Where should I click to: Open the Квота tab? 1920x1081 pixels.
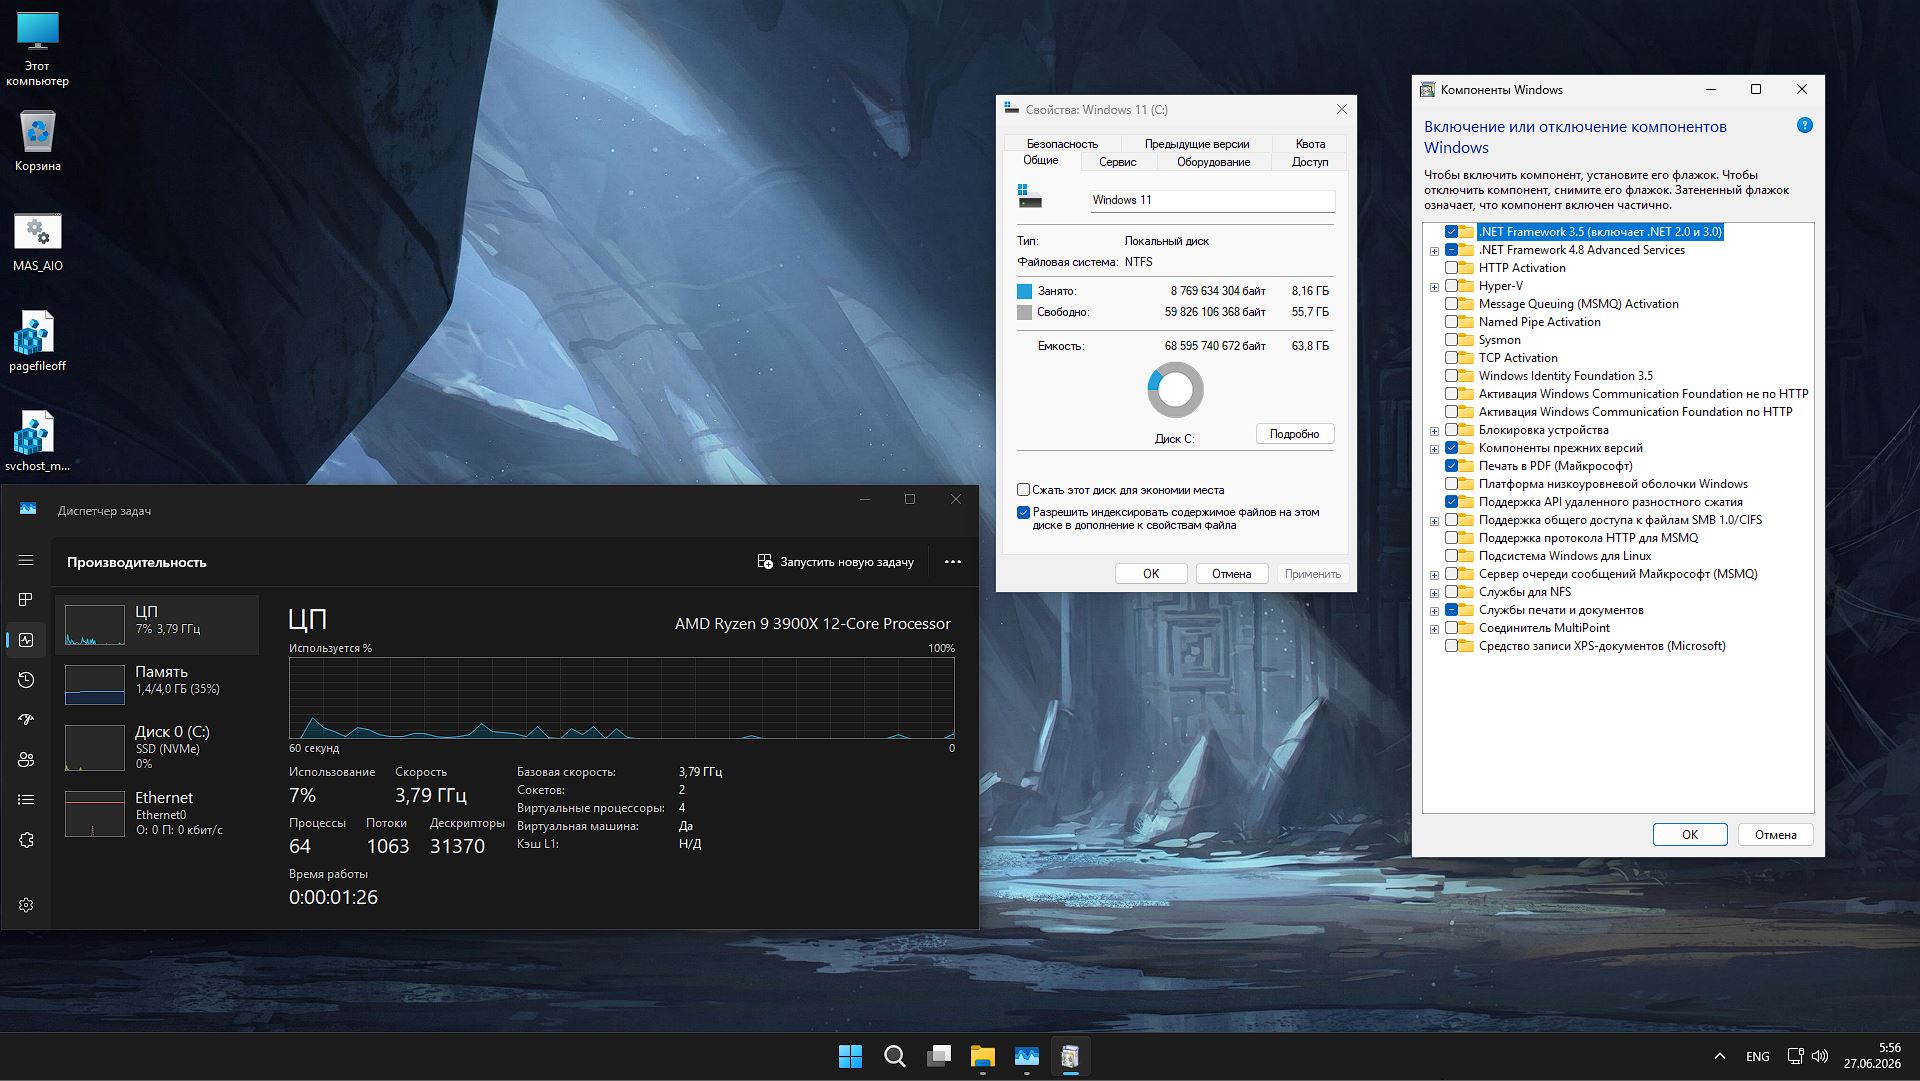(1310, 144)
